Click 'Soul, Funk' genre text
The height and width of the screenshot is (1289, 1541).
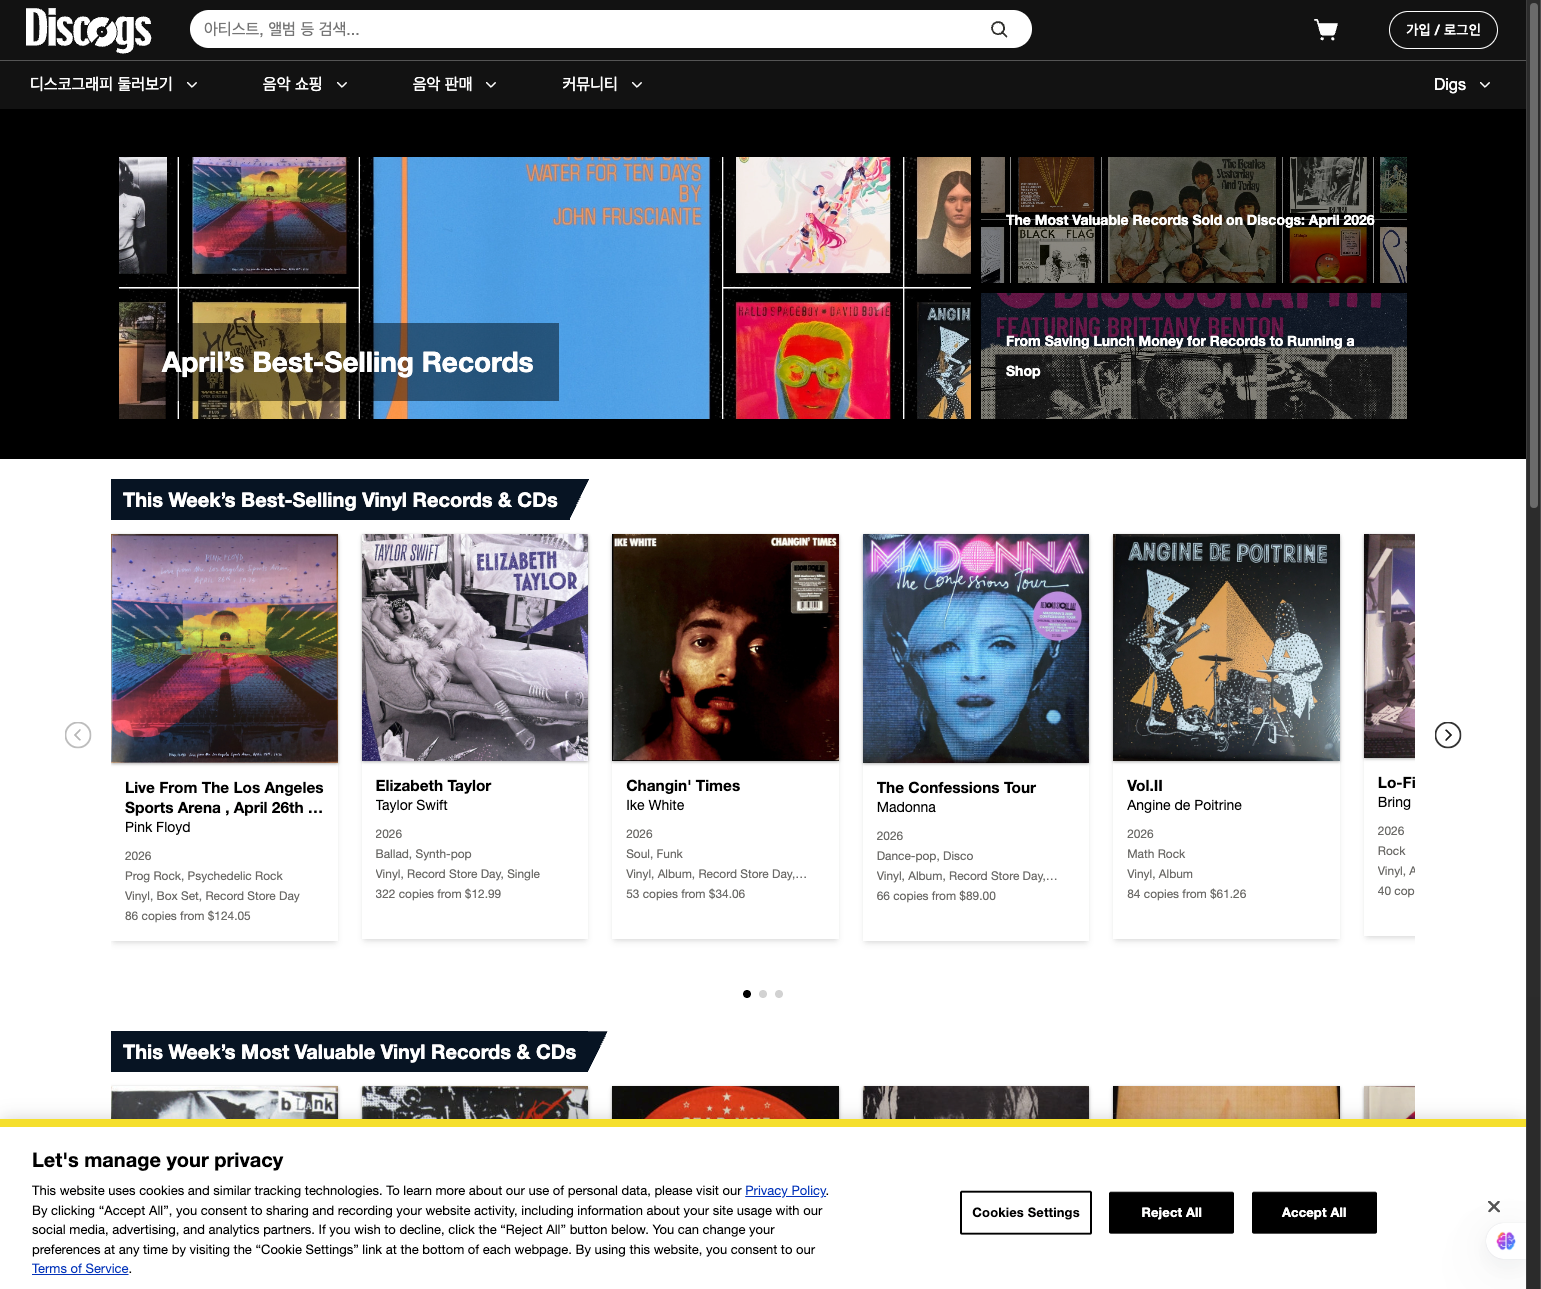[x=654, y=854]
